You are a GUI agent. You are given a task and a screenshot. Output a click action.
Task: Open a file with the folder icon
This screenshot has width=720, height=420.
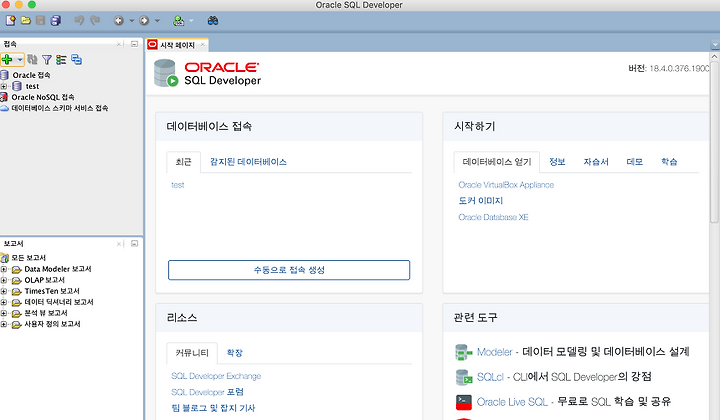pyautogui.click(x=26, y=20)
